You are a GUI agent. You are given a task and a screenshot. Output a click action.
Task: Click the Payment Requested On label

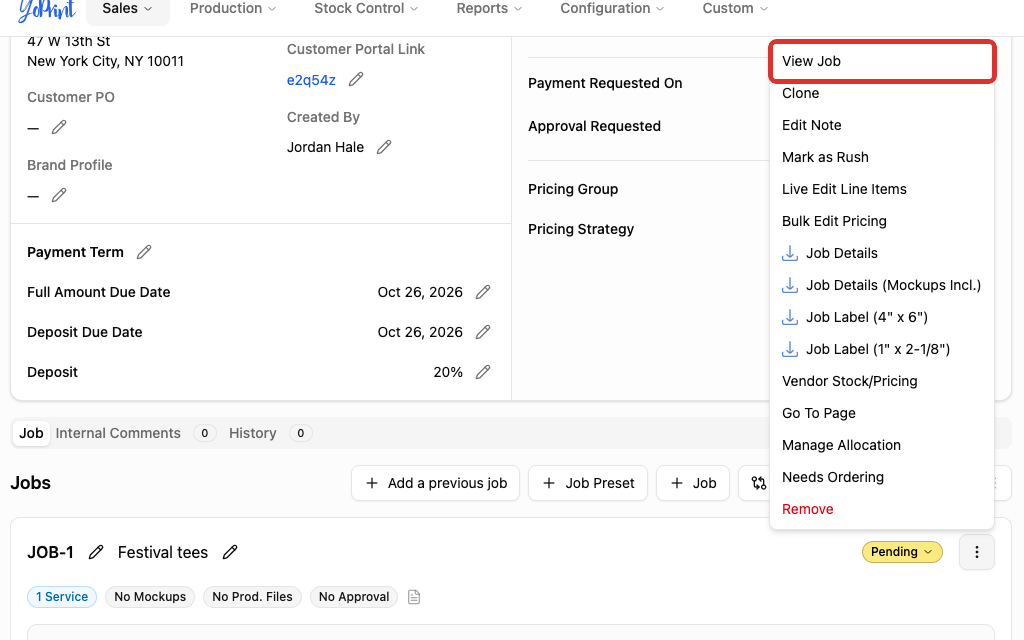tap(605, 84)
